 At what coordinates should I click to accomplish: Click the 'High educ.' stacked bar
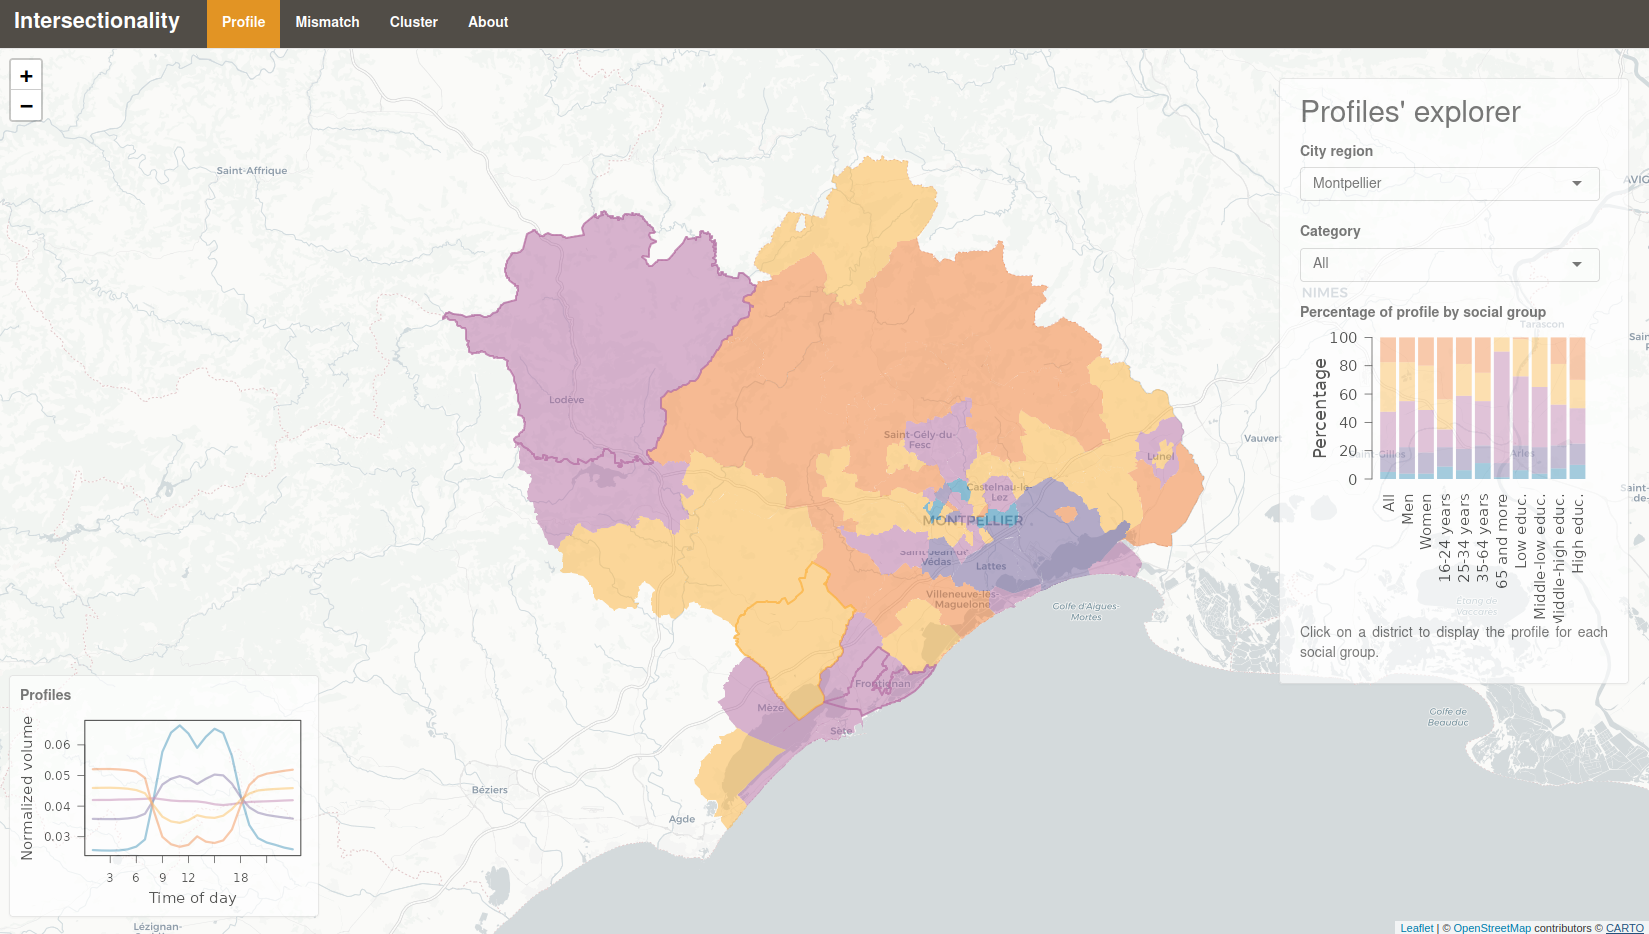[x=1578, y=408]
